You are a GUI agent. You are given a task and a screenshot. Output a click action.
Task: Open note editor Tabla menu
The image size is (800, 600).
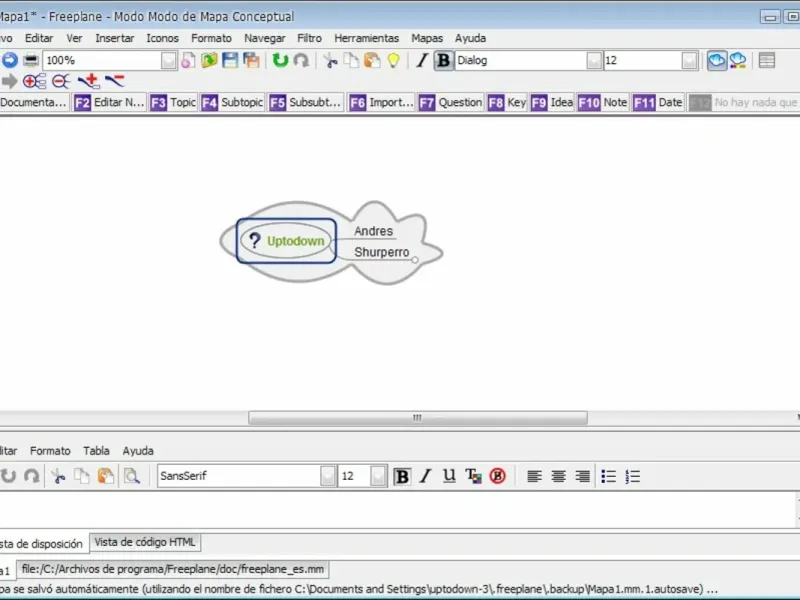tap(96, 451)
